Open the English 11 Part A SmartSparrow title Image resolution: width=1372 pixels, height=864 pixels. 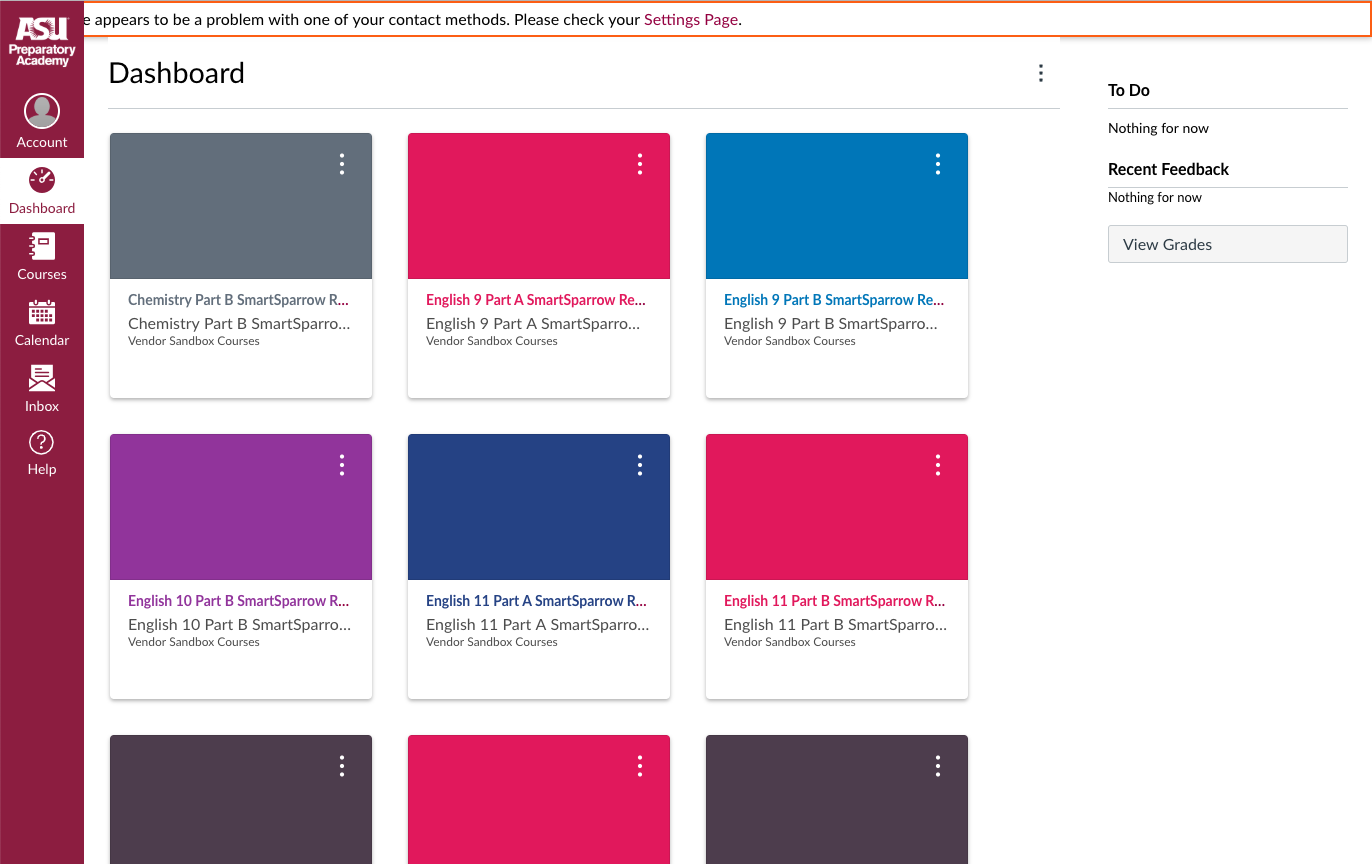click(537, 601)
